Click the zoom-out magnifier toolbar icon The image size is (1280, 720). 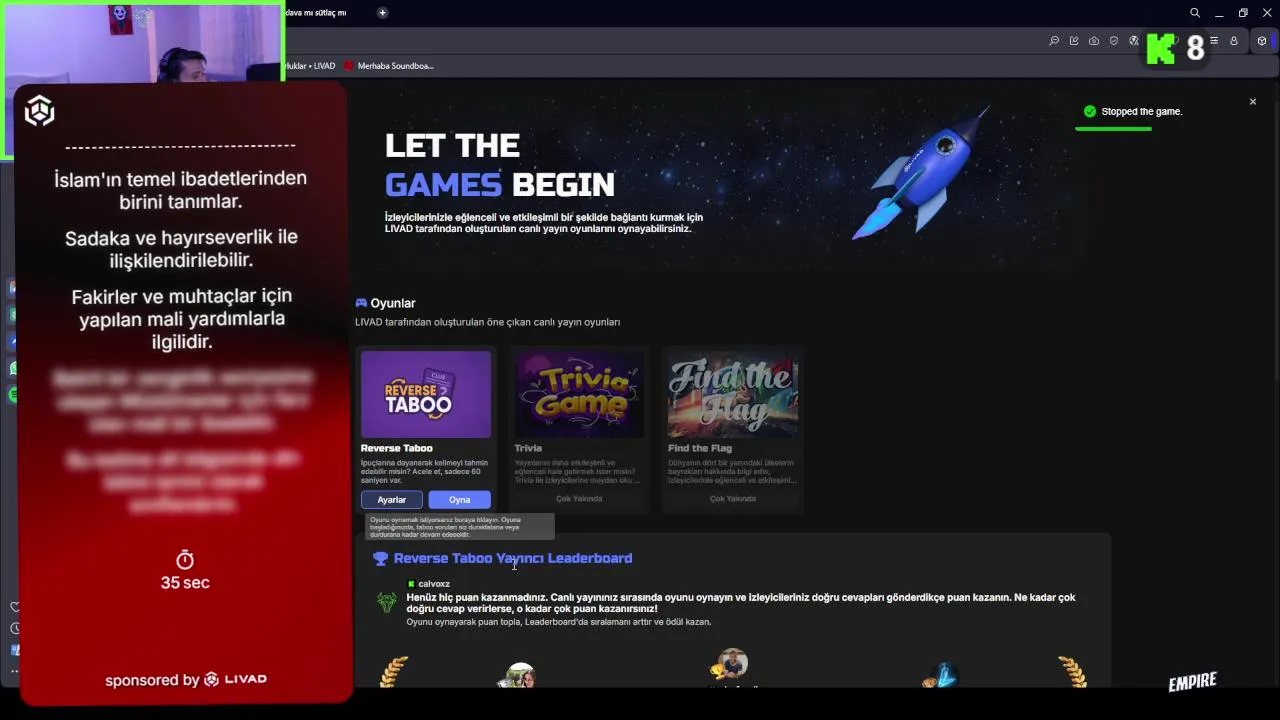coord(1054,41)
